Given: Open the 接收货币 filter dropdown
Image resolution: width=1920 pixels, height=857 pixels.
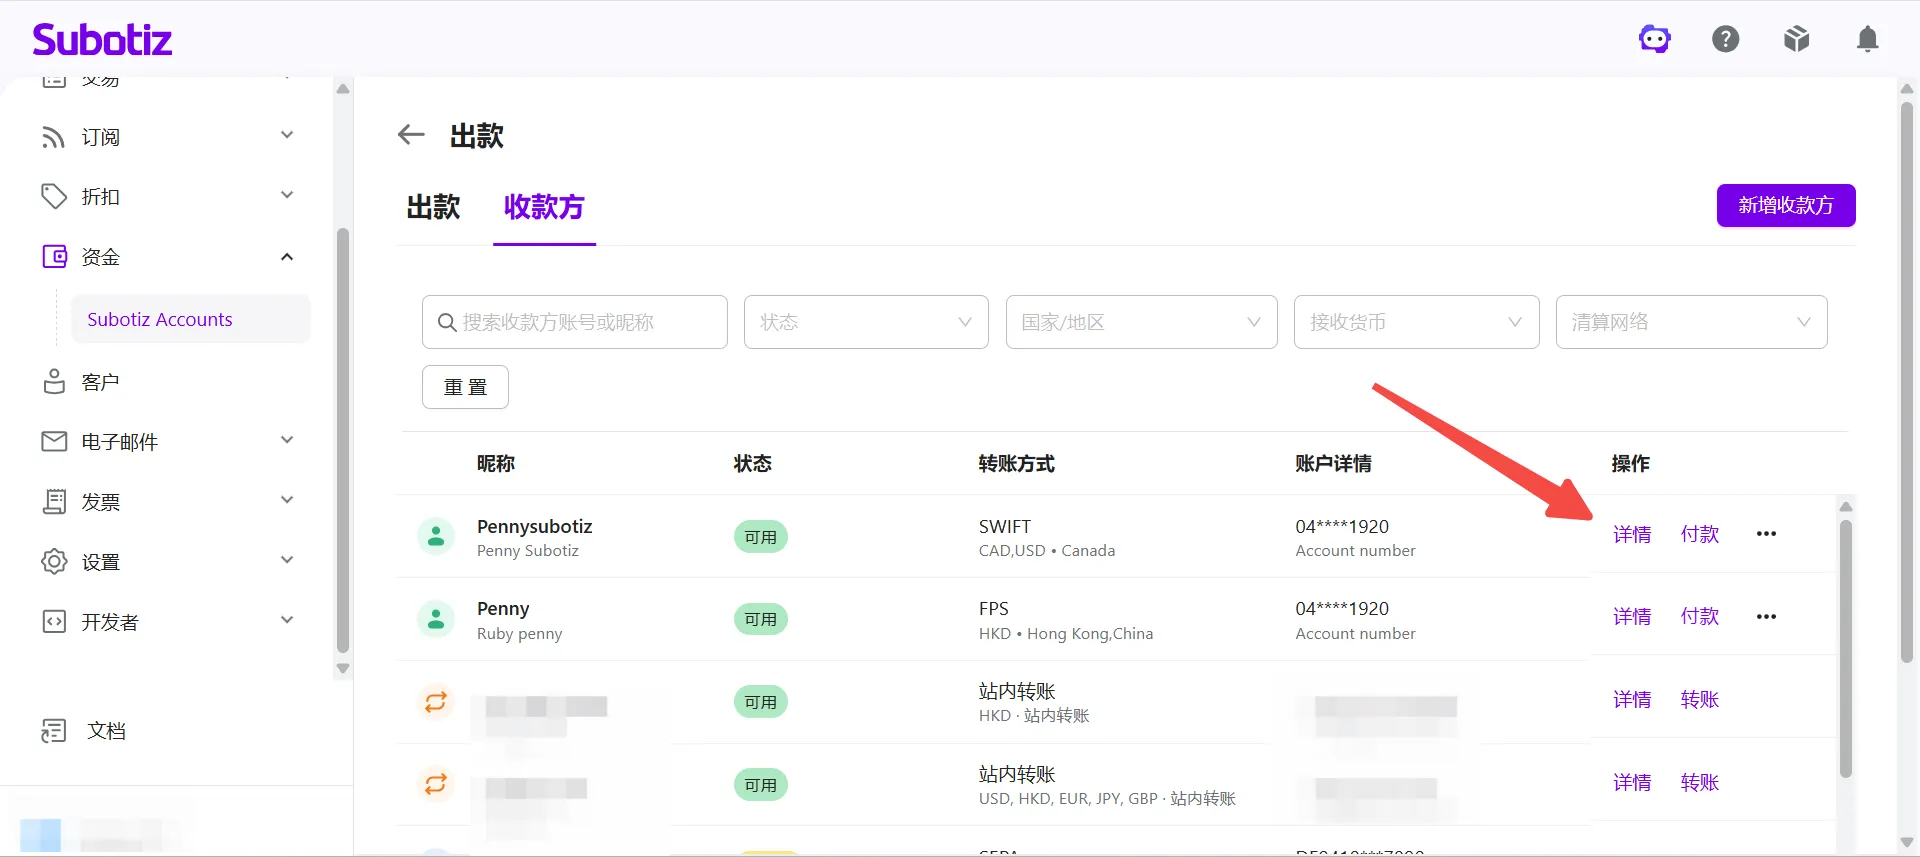Looking at the screenshot, I should click(1416, 322).
